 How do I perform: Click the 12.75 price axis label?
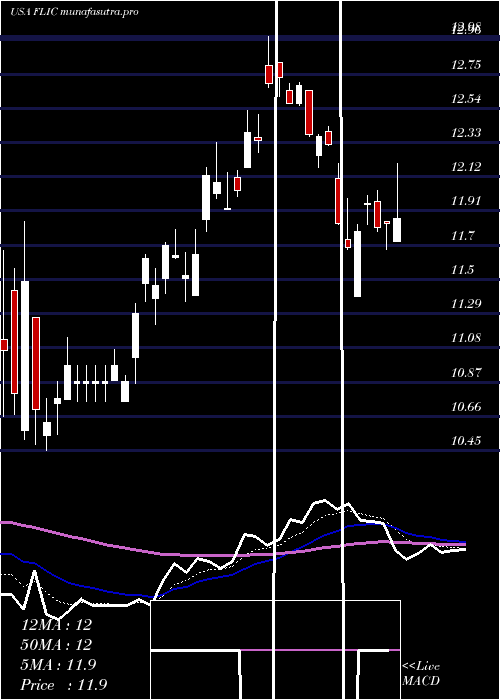click(466, 65)
